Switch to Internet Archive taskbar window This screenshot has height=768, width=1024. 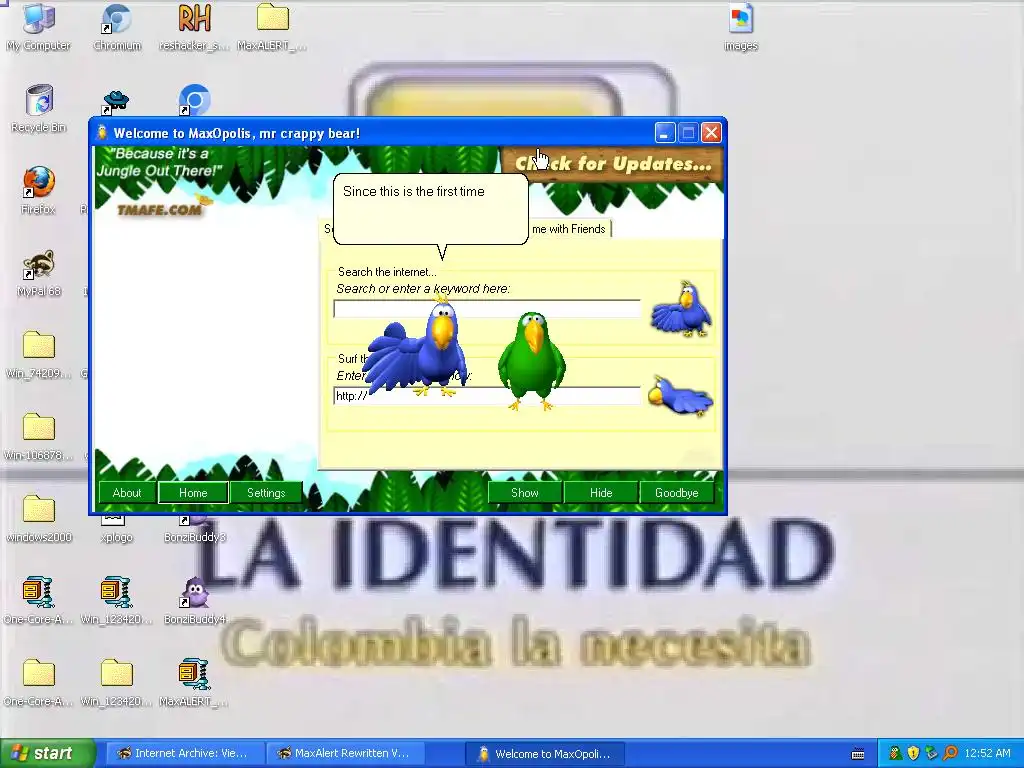[184, 754]
